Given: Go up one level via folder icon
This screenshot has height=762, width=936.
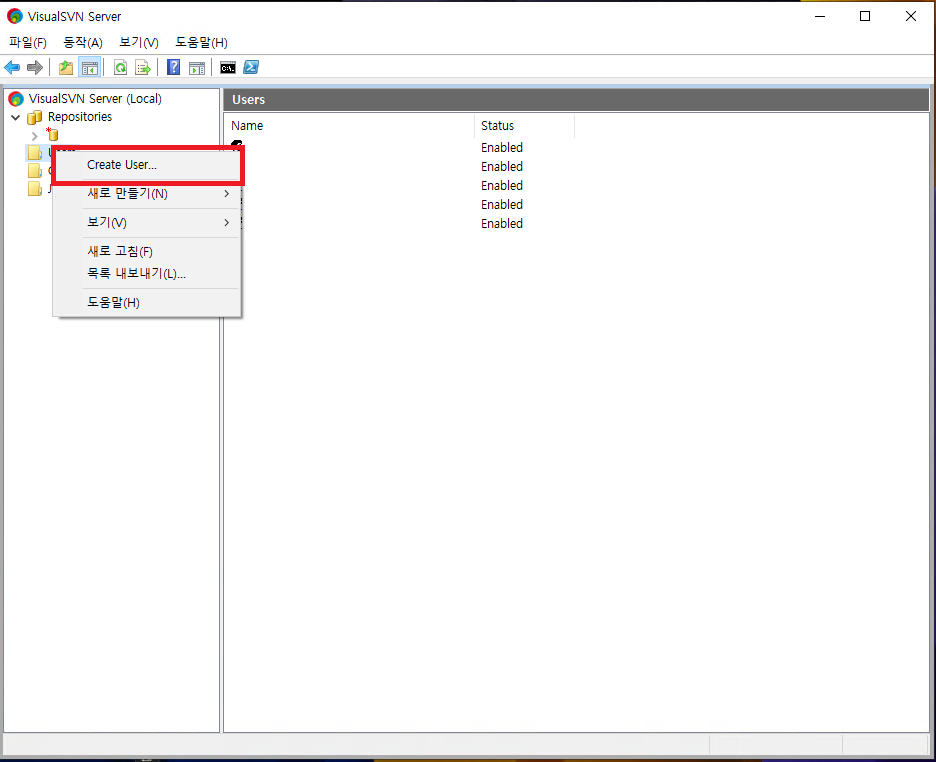Looking at the screenshot, I should click(66, 67).
